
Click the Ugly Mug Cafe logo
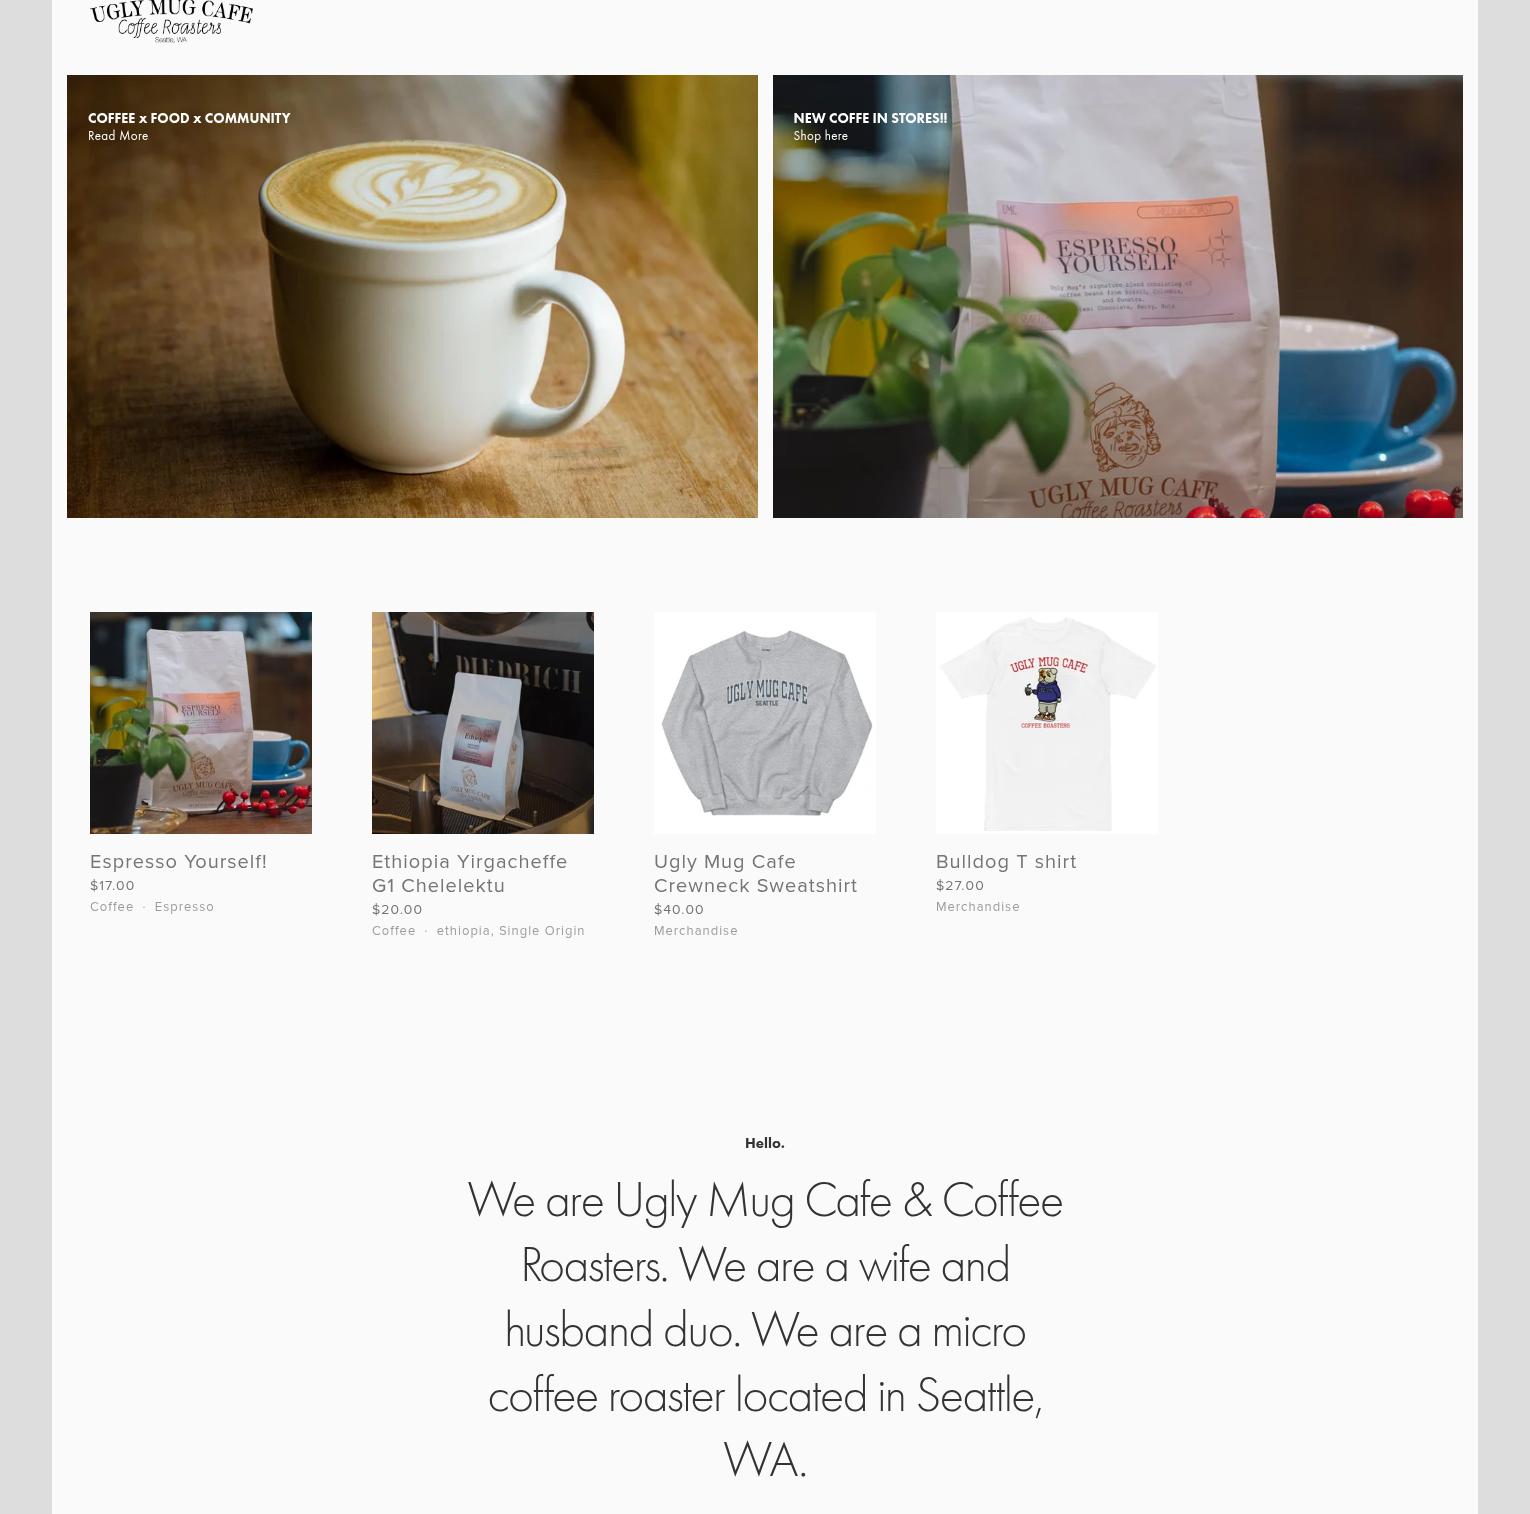coord(171,21)
